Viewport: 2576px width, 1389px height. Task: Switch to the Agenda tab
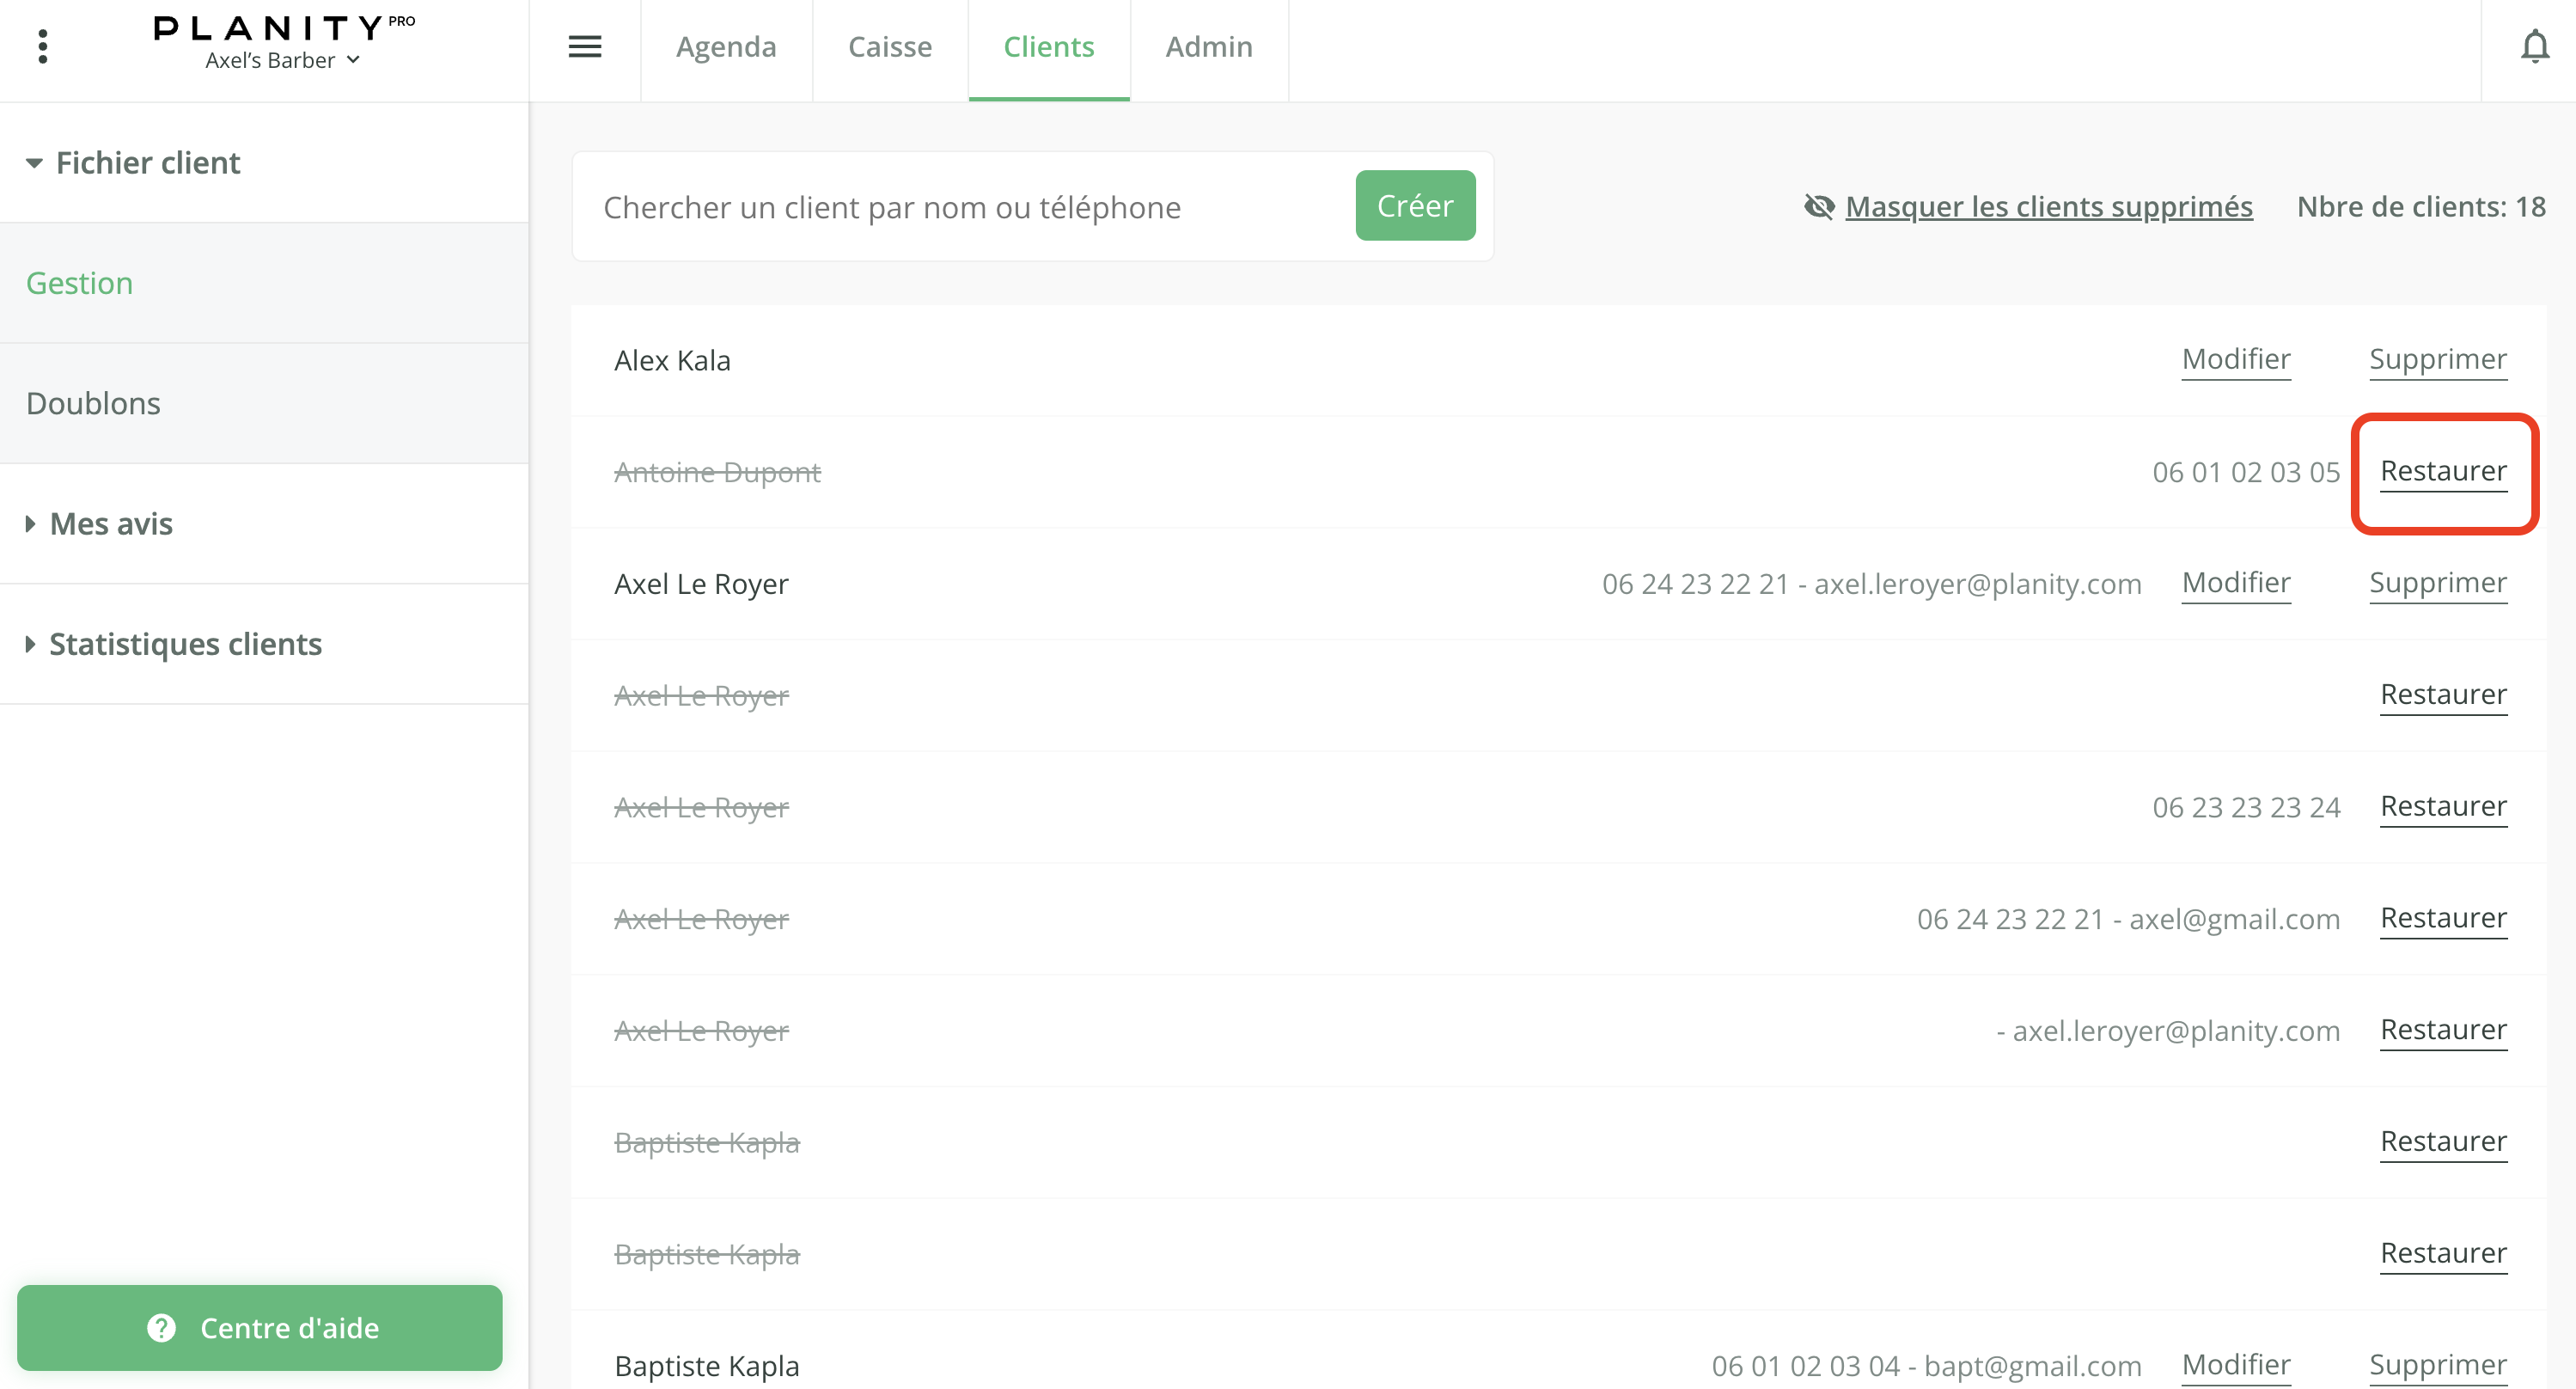click(x=726, y=47)
